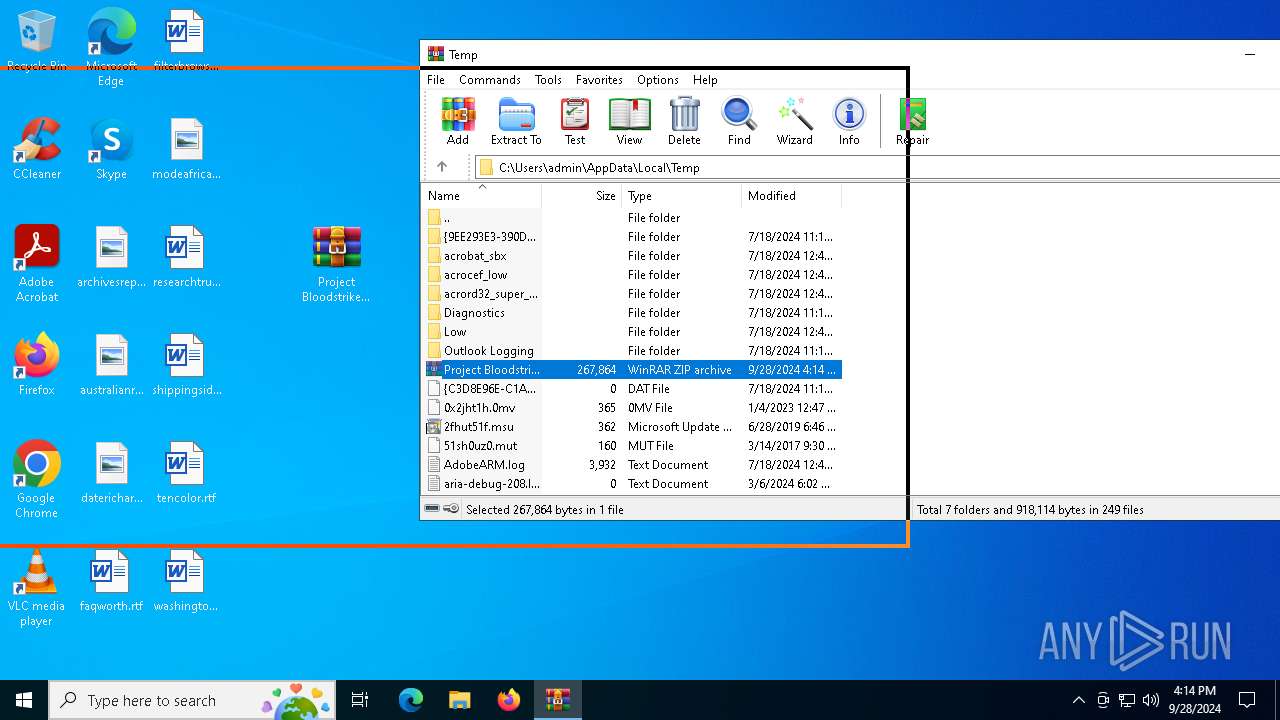This screenshot has height=720, width=1280.
Task: Open File Explorer from taskbar
Action: tap(460, 700)
